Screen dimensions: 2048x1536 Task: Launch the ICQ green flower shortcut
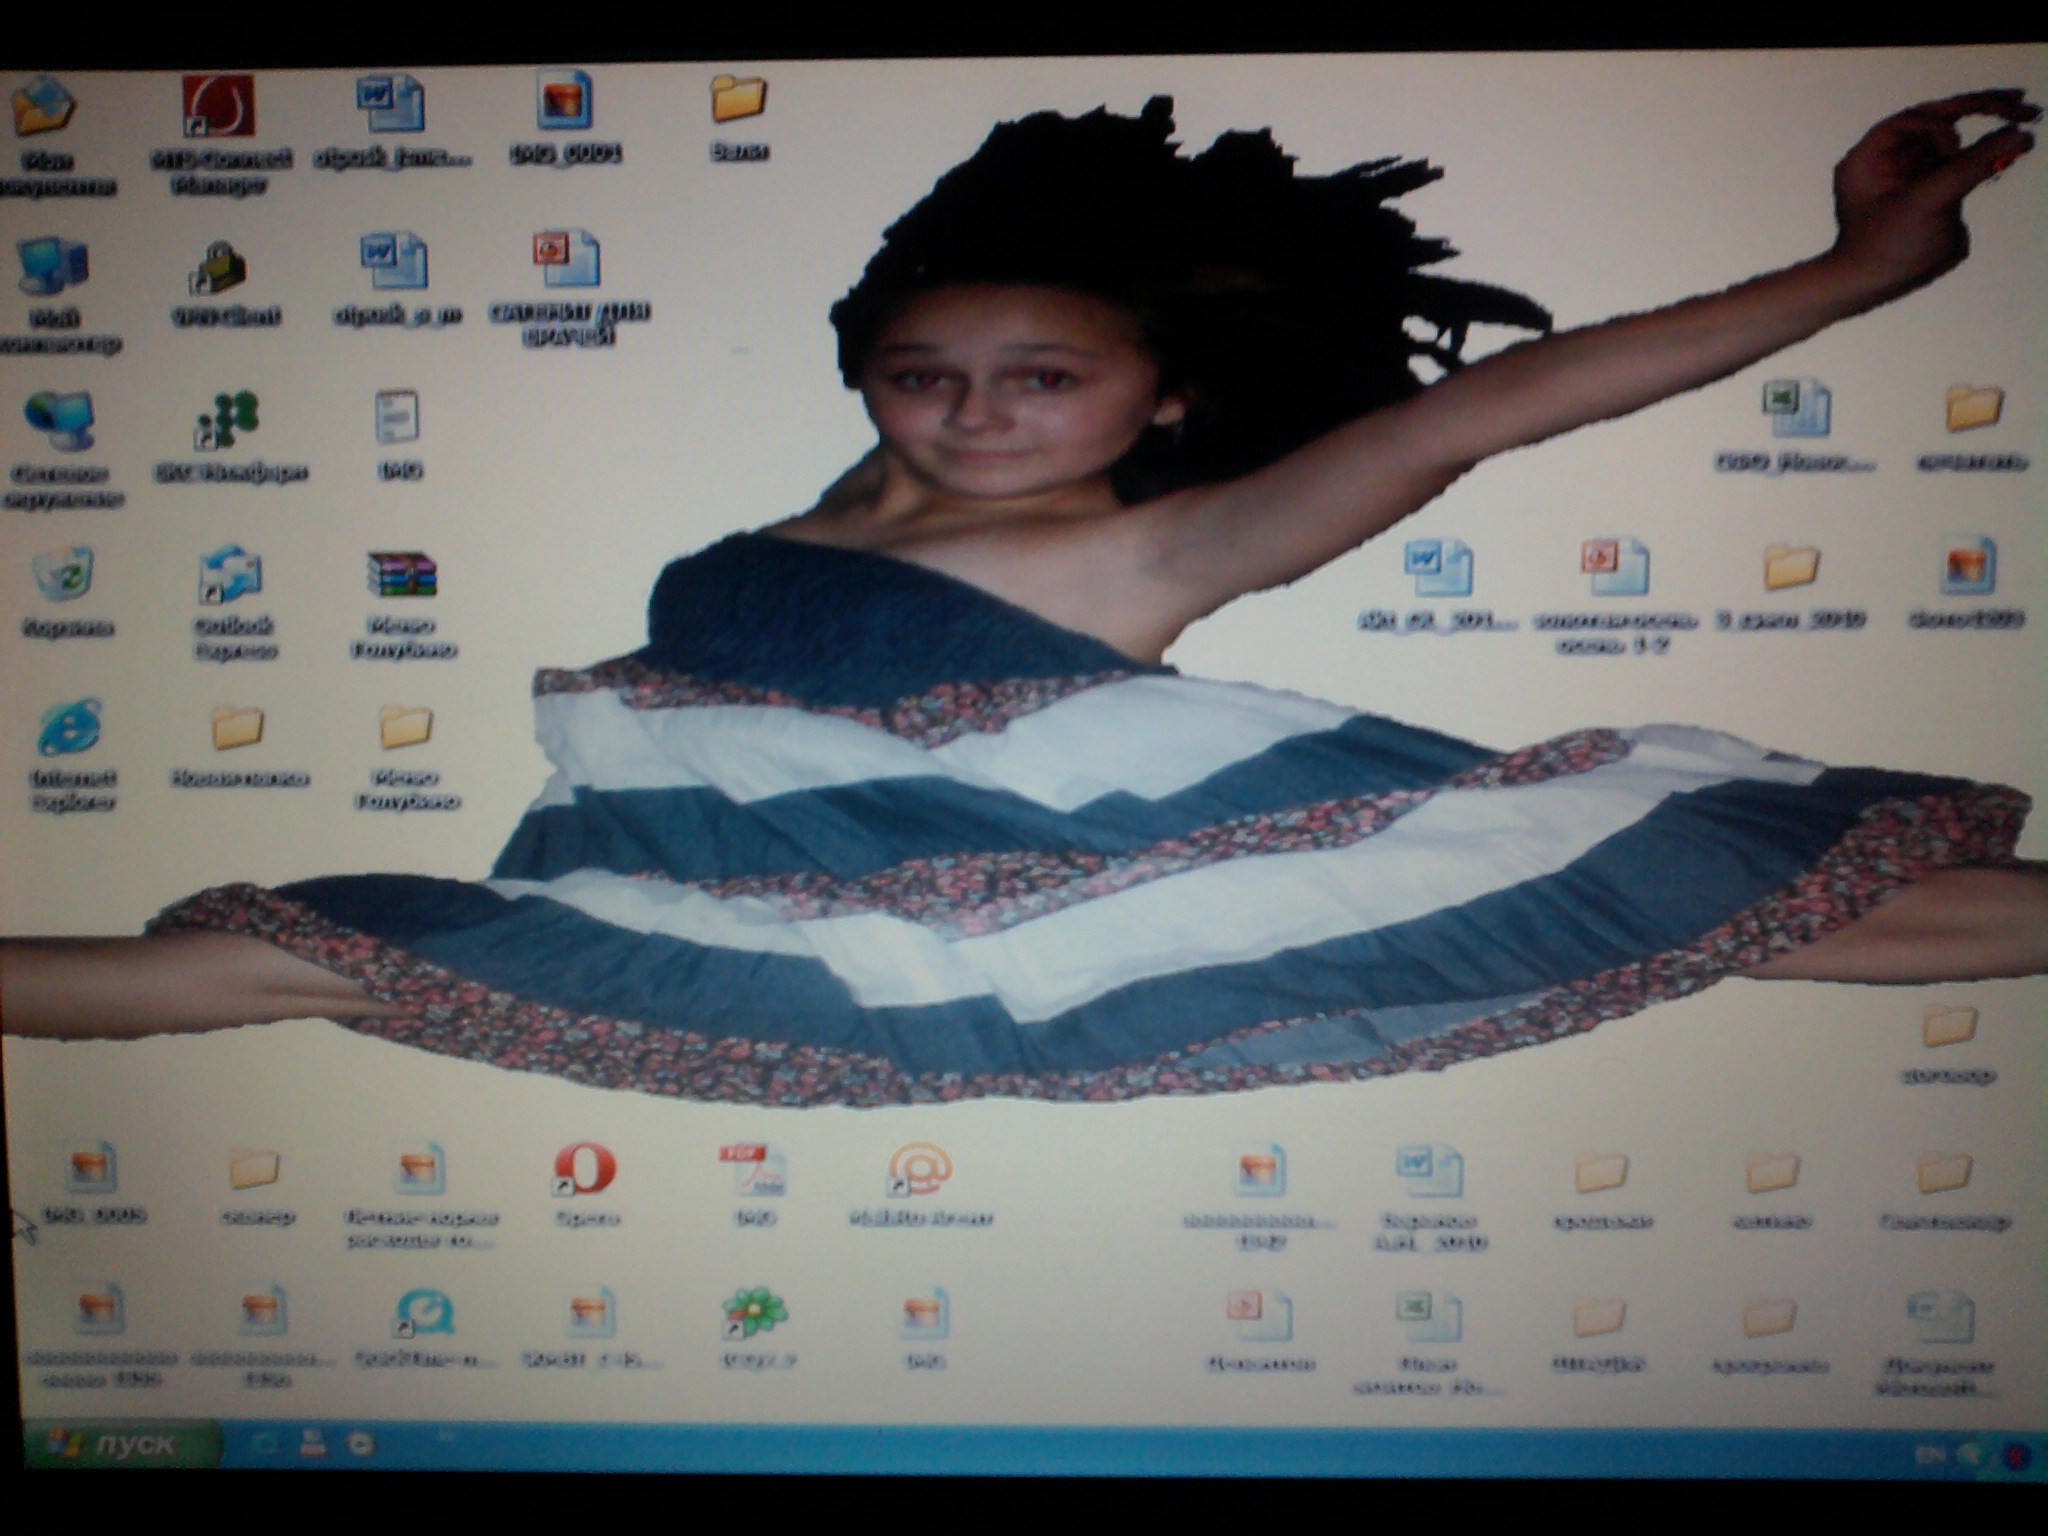tap(754, 1313)
